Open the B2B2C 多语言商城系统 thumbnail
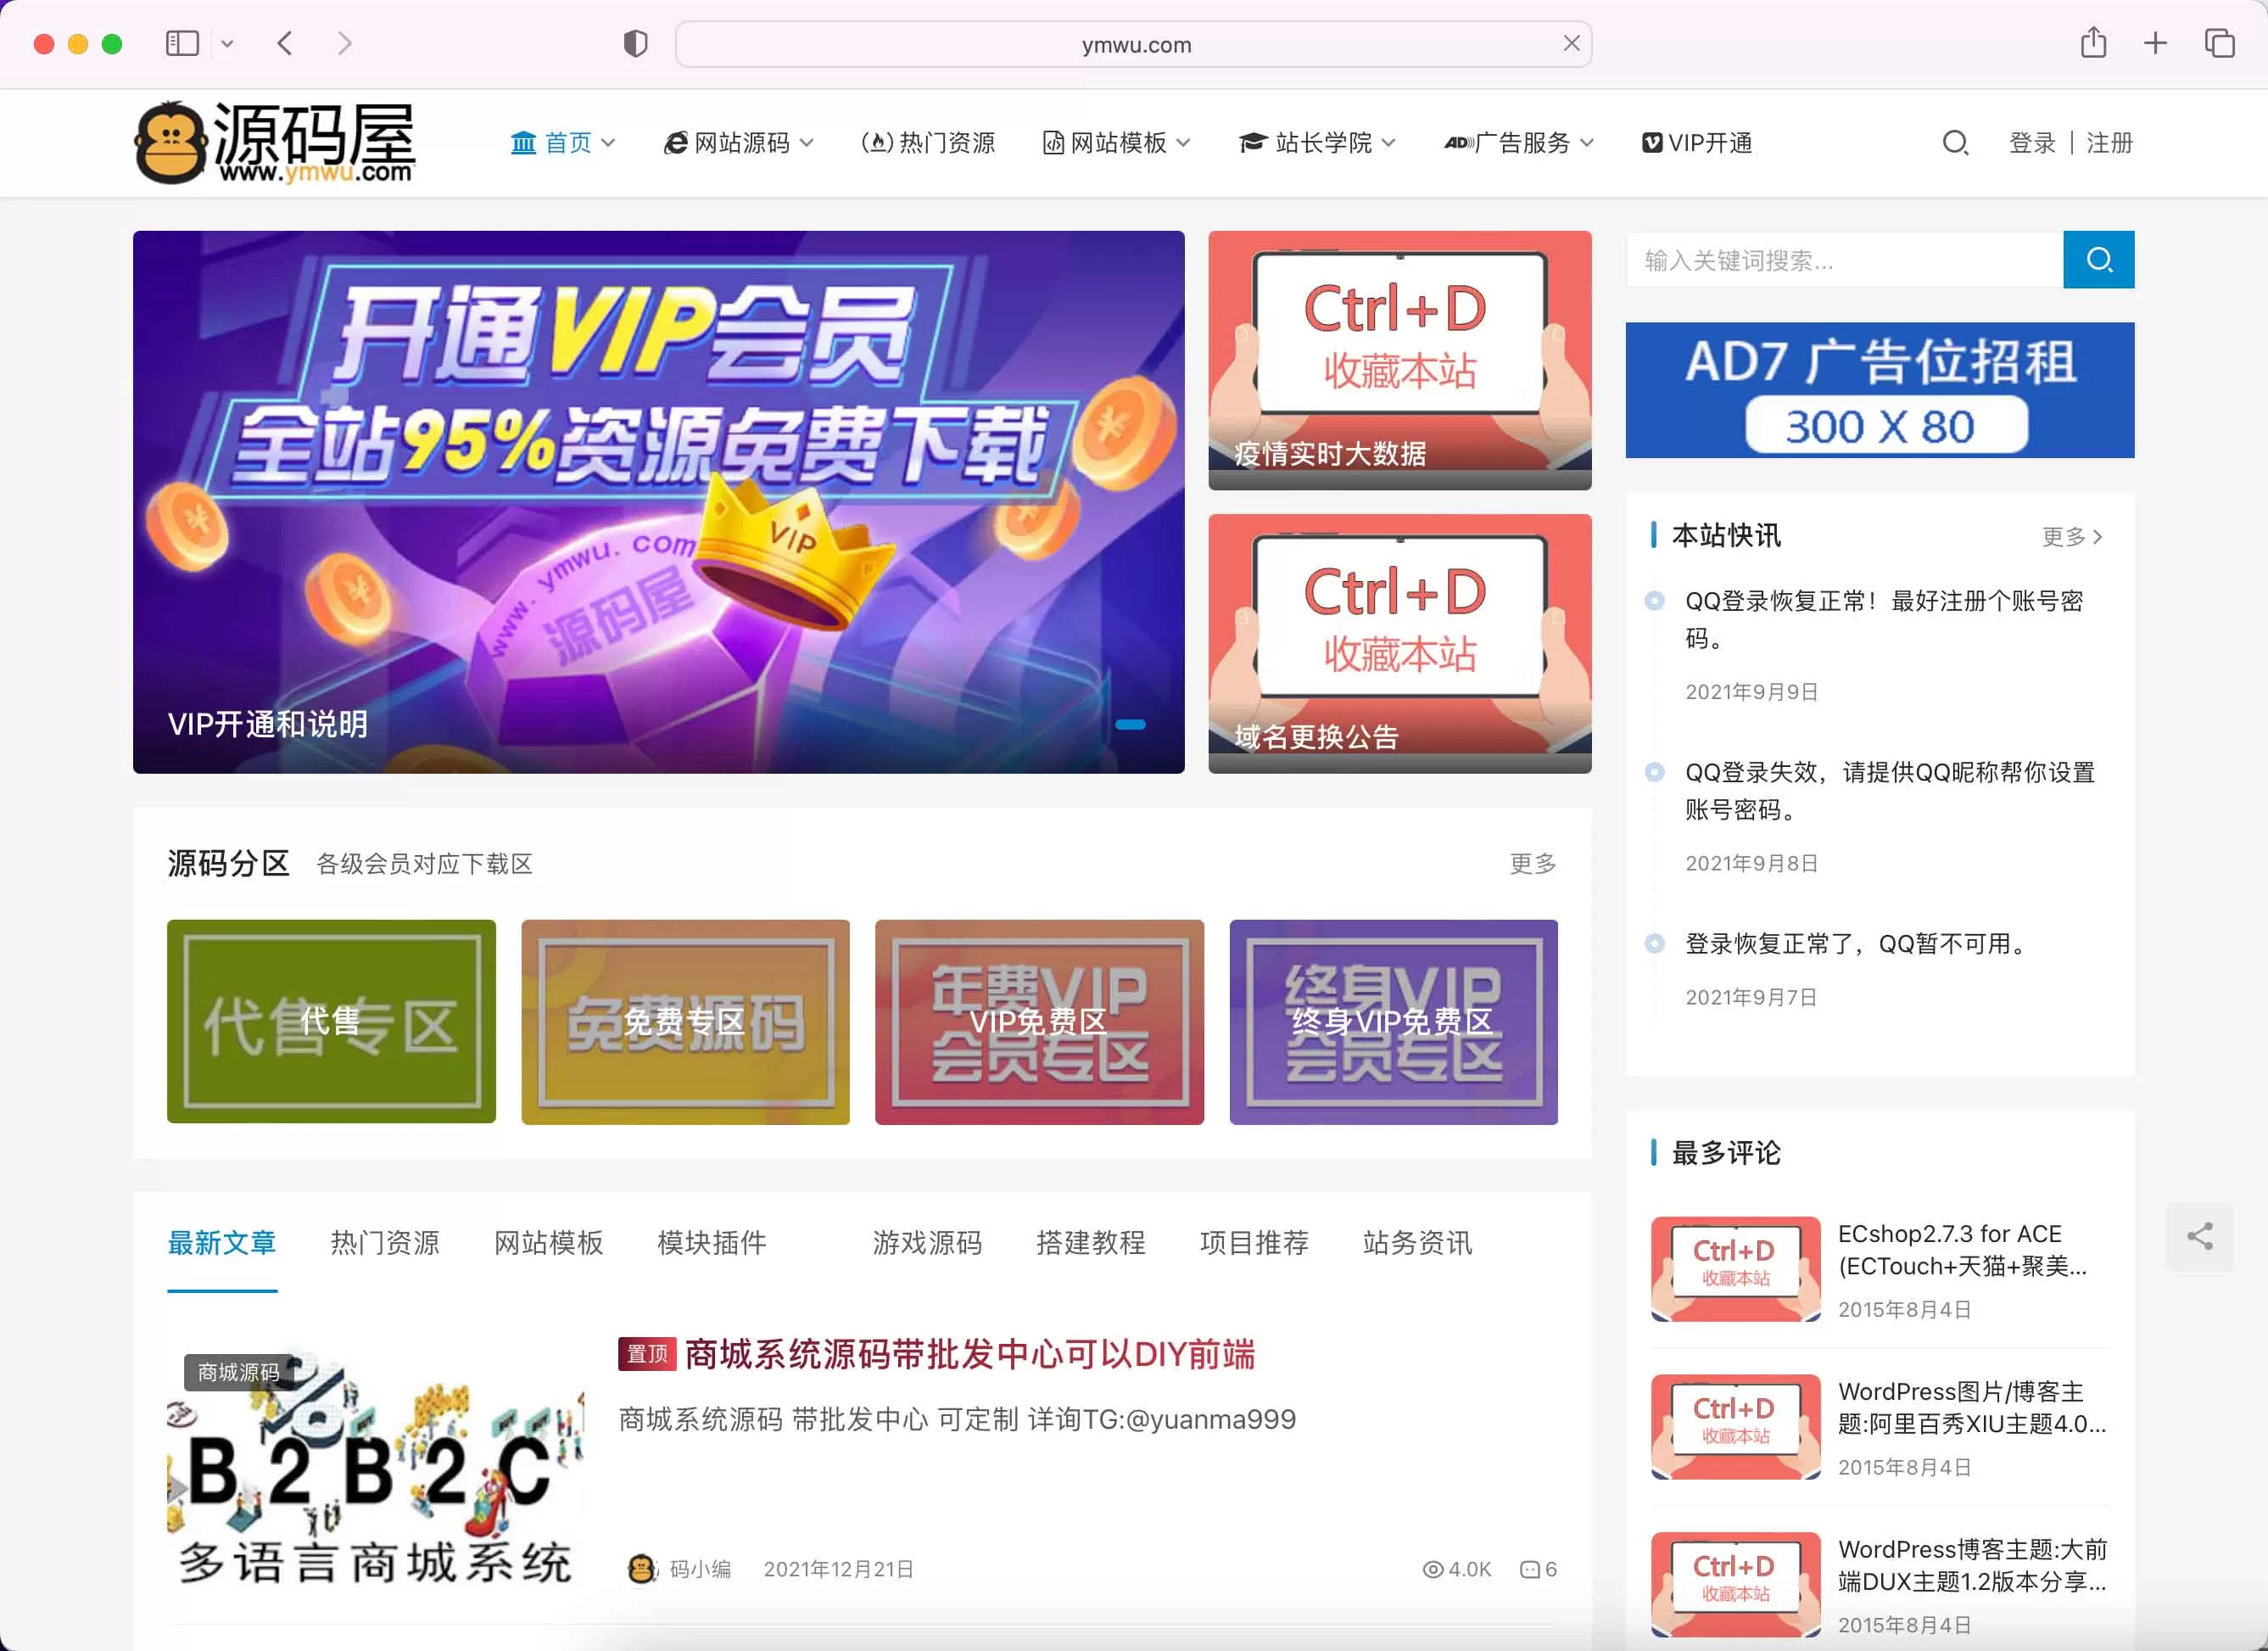Image resolution: width=2268 pixels, height=1651 pixels. click(375, 1465)
